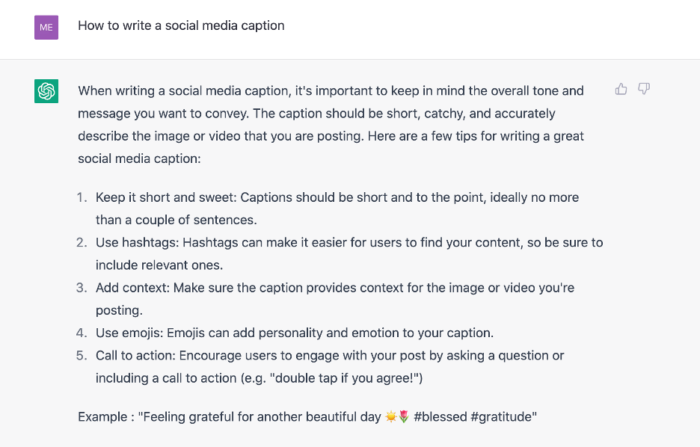This screenshot has width=700, height=447.
Task: Click the thumbs up icon
Action: [x=621, y=89]
